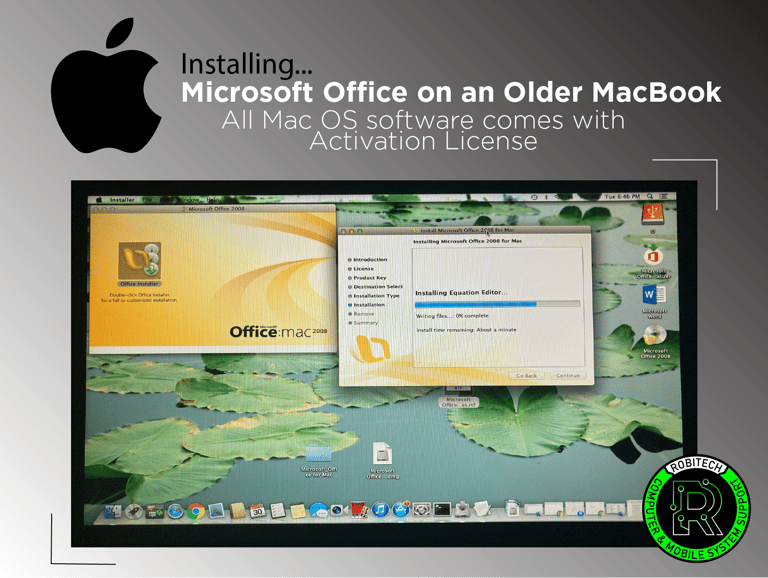Open the Help menu in menu bar

pyautogui.click(x=213, y=199)
